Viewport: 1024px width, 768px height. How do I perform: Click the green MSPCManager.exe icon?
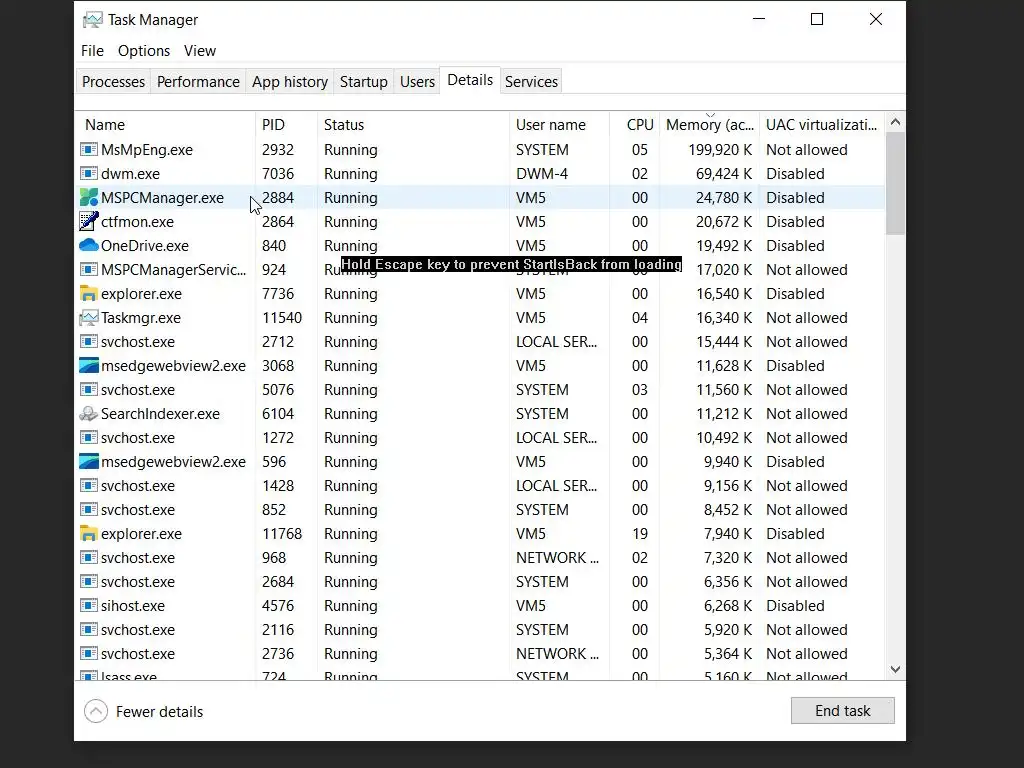tap(88, 198)
